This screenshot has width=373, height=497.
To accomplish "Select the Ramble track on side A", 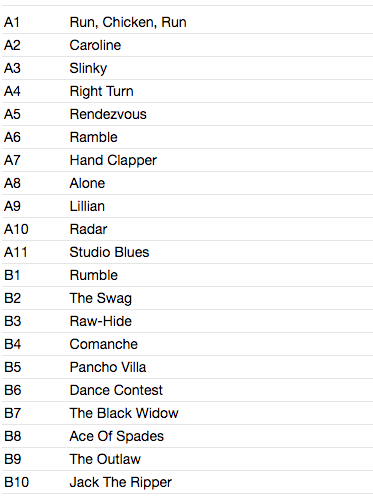I will tap(93, 137).
